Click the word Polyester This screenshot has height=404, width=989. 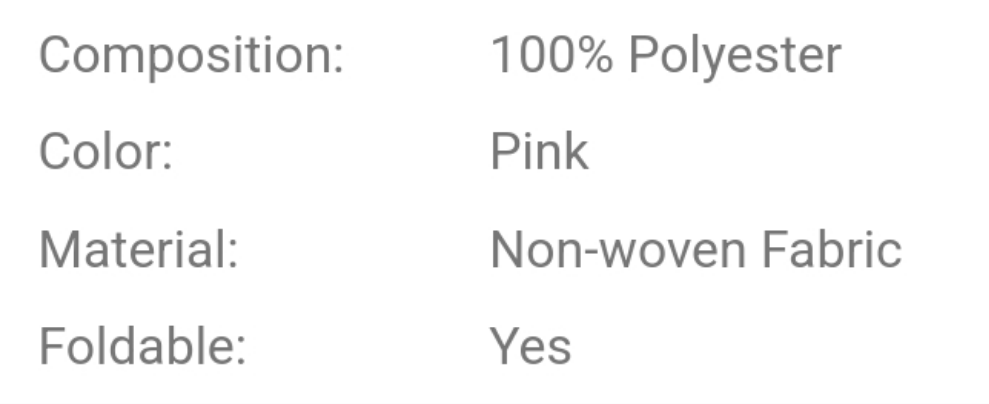pos(735,57)
